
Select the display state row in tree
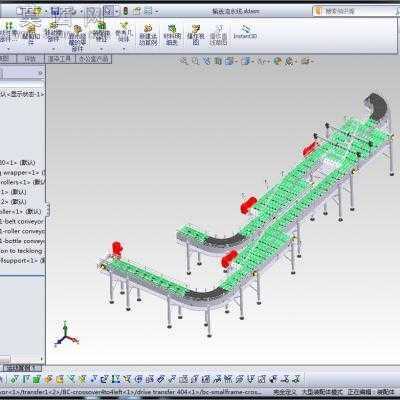click(22, 94)
